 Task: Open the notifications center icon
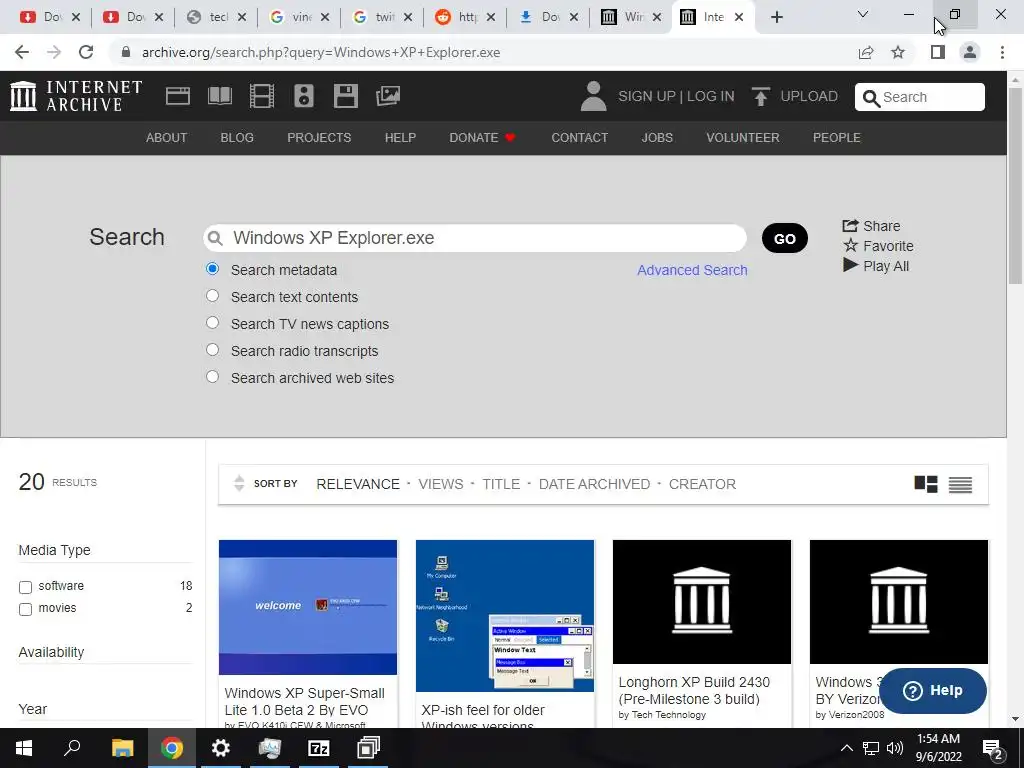coord(993,748)
